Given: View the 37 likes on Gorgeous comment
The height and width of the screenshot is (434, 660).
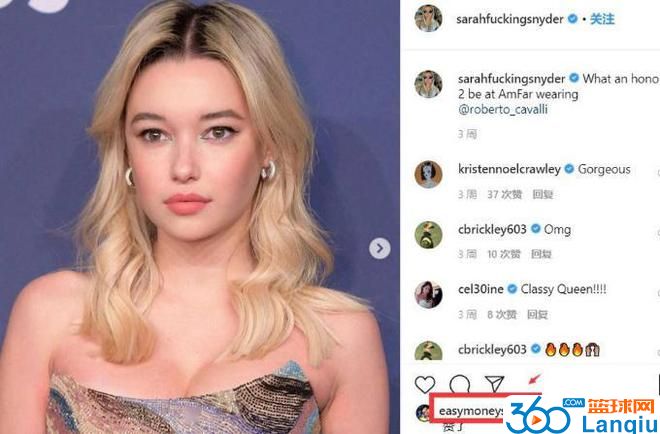Looking at the screenshot, I should tap(505, 194).
